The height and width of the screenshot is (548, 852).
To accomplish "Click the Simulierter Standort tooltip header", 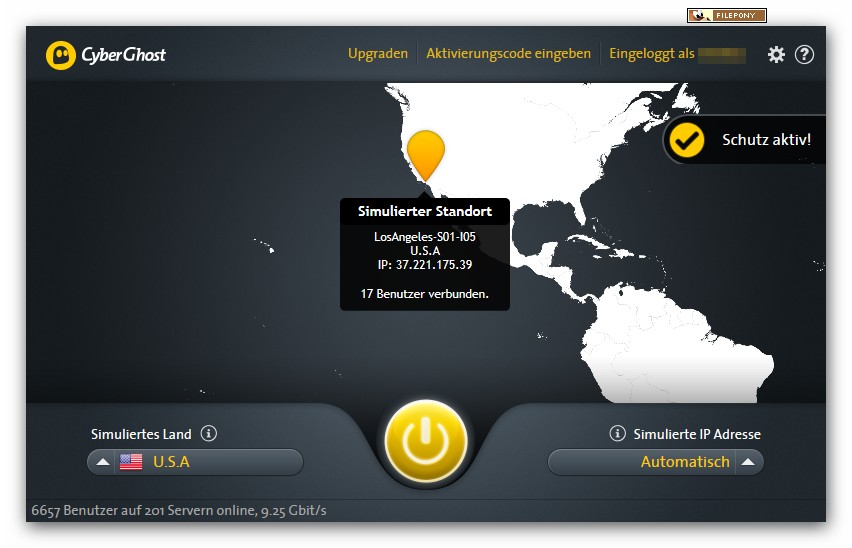I will [x=425, y=211].
